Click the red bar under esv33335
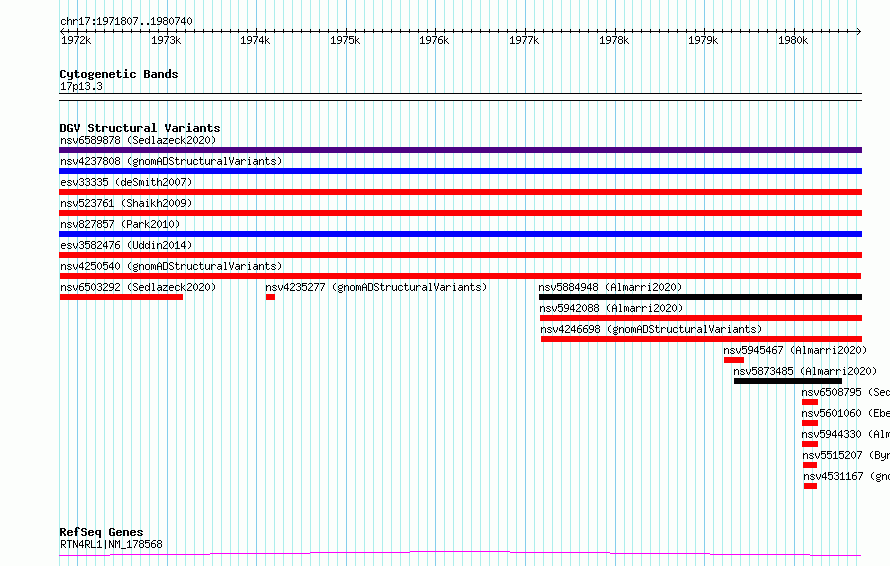 tap(460, 192)
